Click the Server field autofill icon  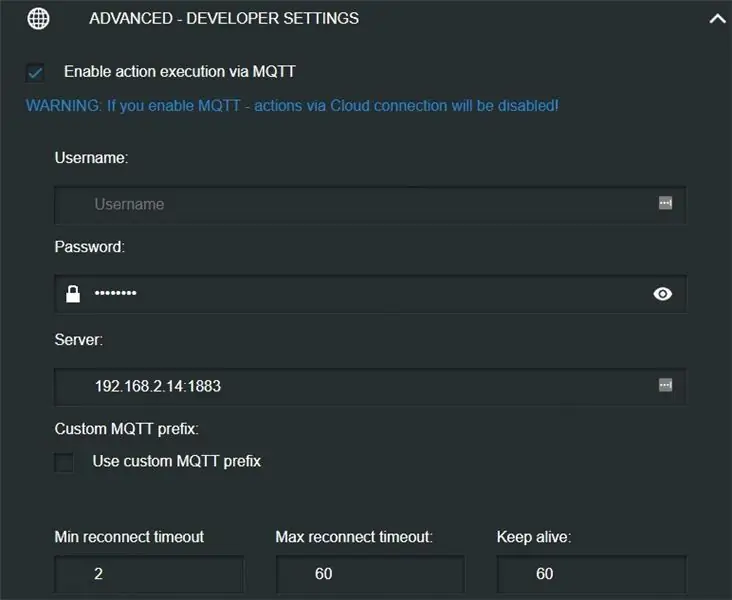665,385
